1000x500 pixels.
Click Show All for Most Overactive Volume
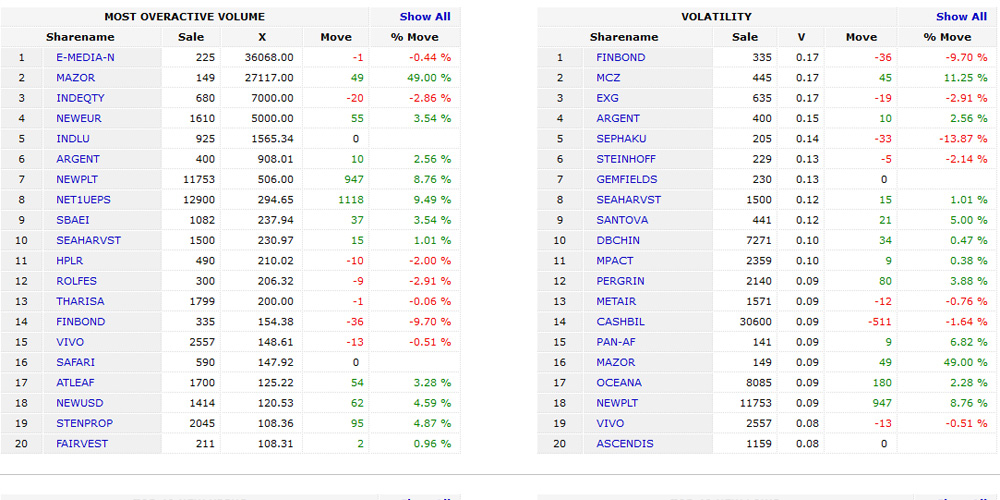[425, 17]
